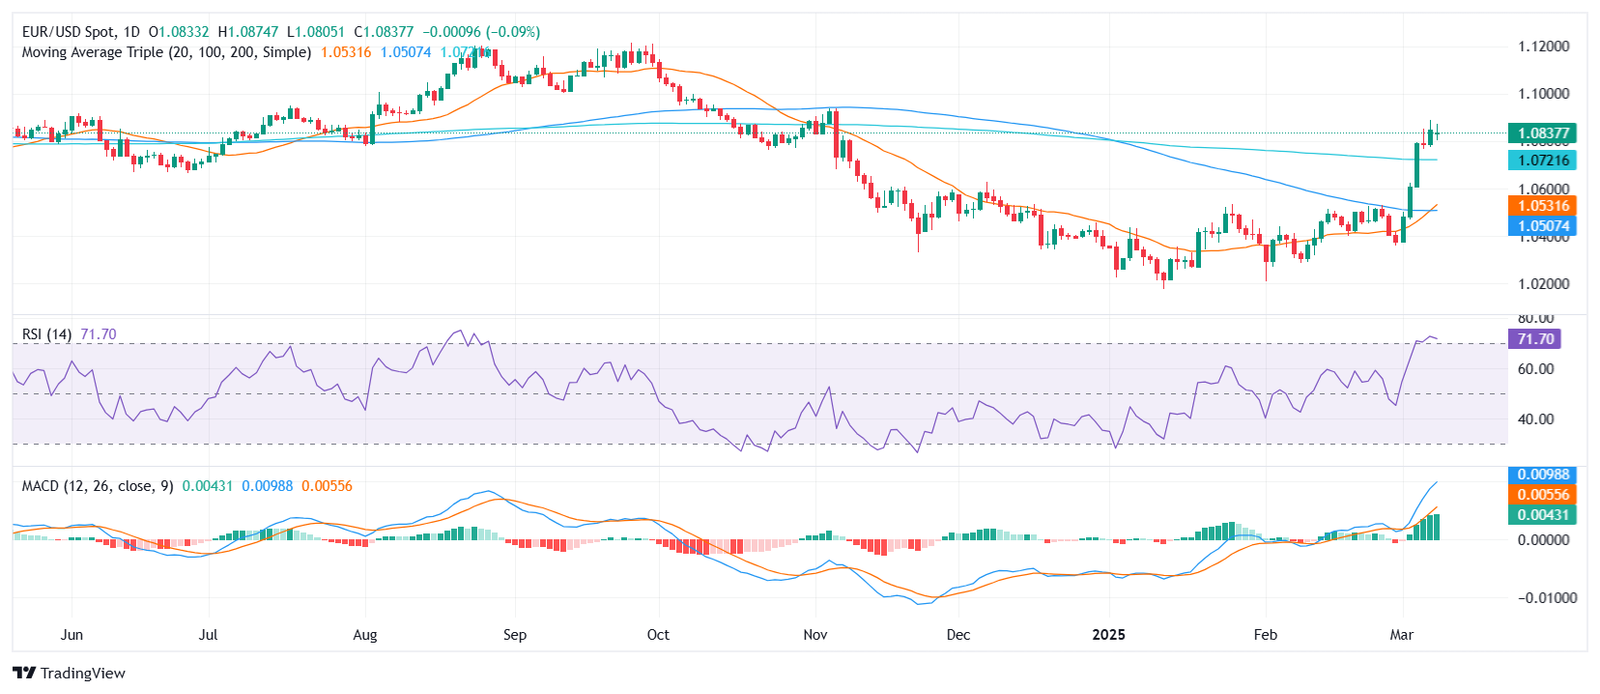Click the blue 1.05074 moving average tag
This screenshot has height=694, width=1600.
click(1543, 226)
